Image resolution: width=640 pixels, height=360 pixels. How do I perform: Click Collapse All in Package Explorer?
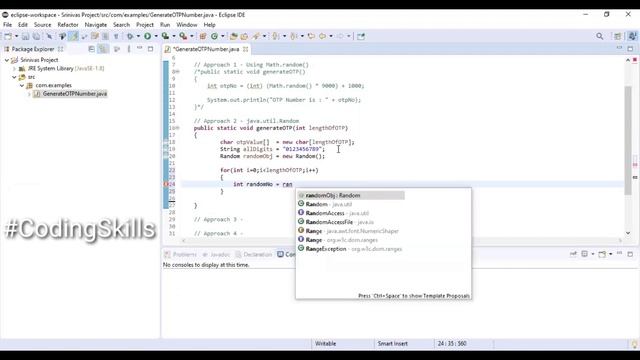tap(91, 49)
